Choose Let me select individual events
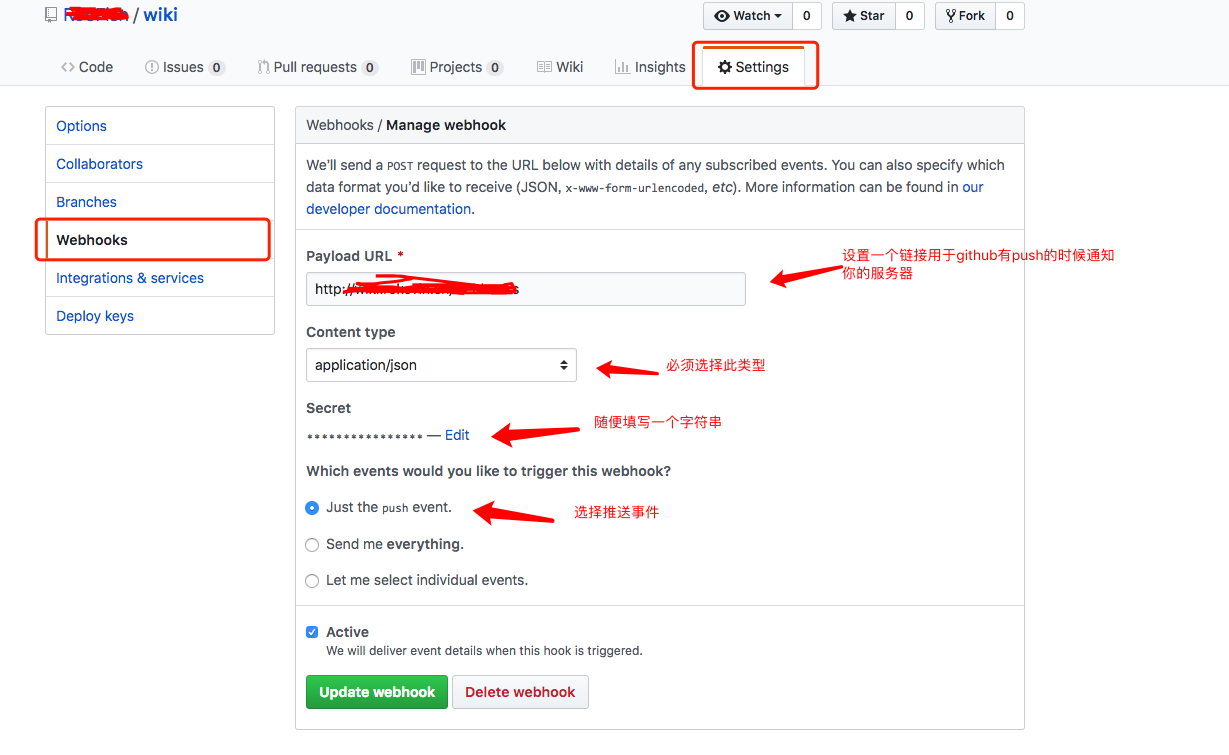The image size is (1229, 755). 312,581
